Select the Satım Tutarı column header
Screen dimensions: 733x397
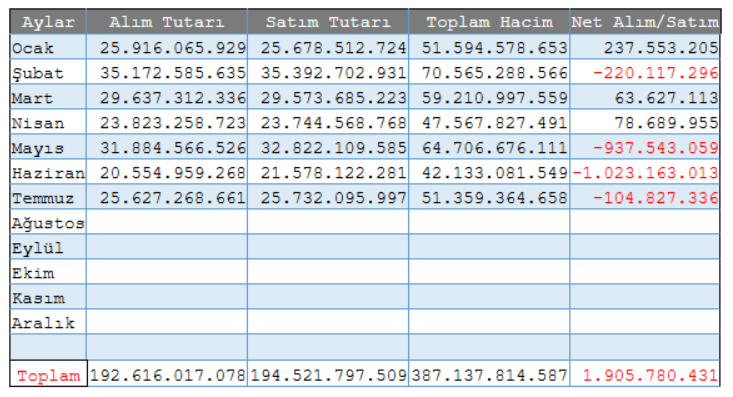pos(328,22)
